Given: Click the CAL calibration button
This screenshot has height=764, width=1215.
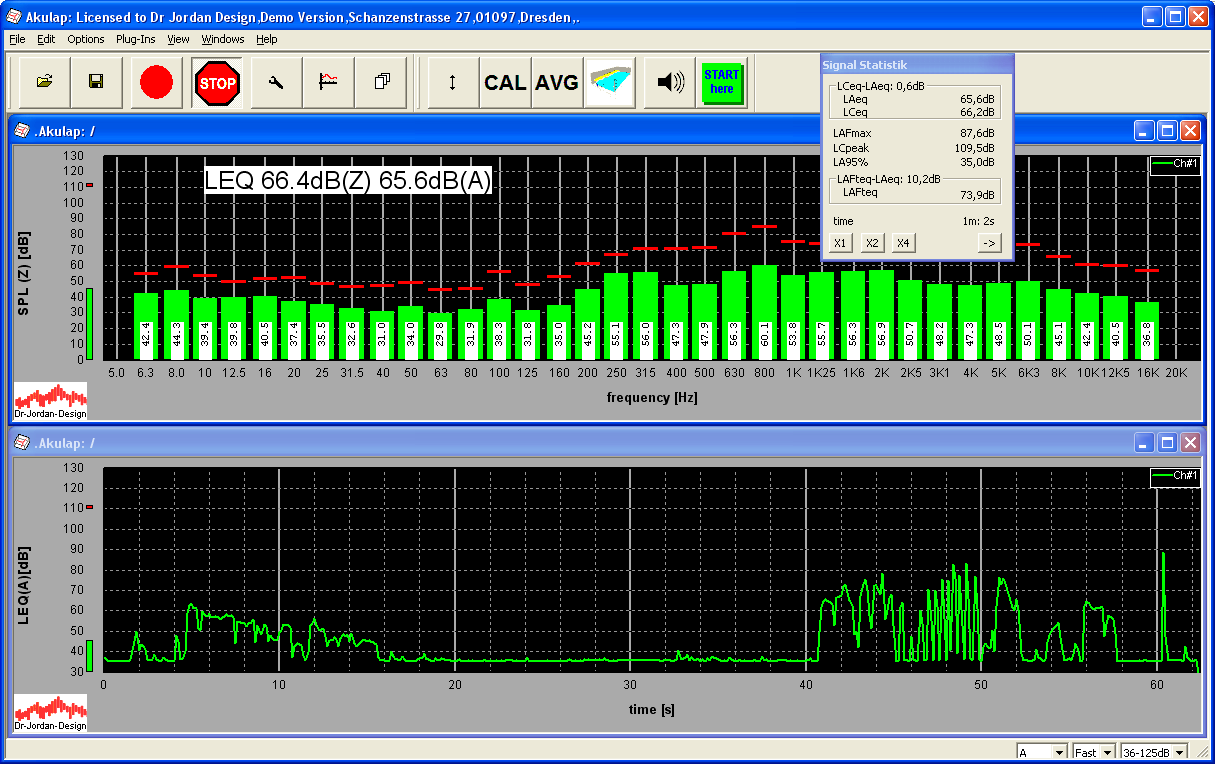Looking at the screenshot, I should (505, 82).
